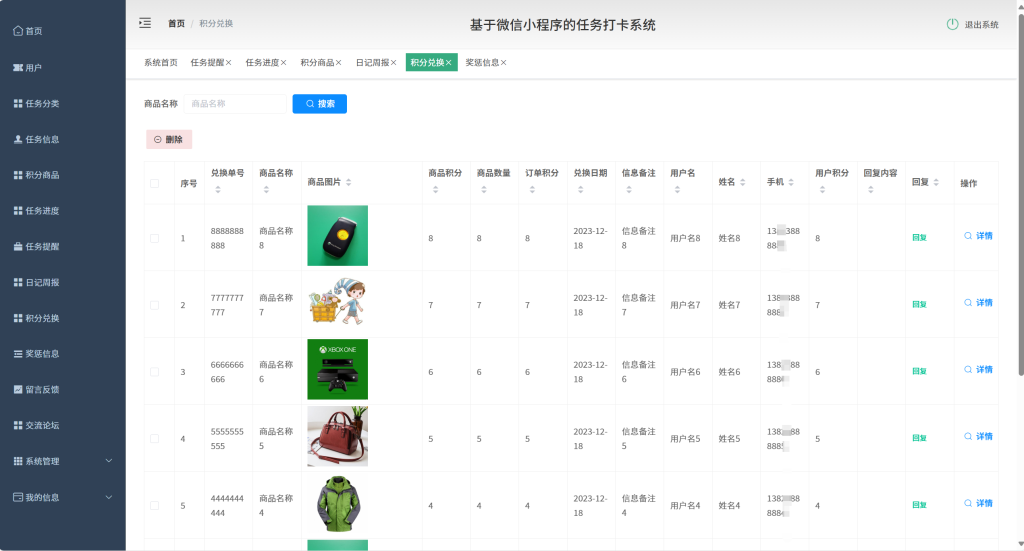Image resolution: width=1024 pixels, height=551 pixels.
Task: Sort by 兑换日期 column arrows
Action: 581,189
